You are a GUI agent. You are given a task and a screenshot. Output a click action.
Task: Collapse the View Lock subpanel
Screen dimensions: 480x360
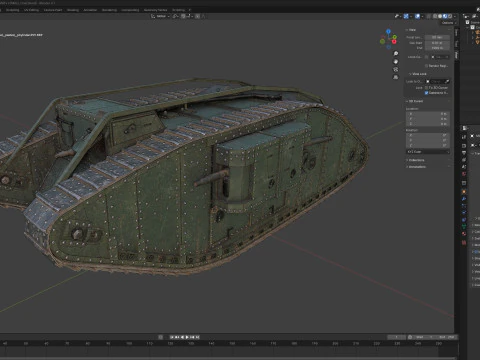(418, 74)
